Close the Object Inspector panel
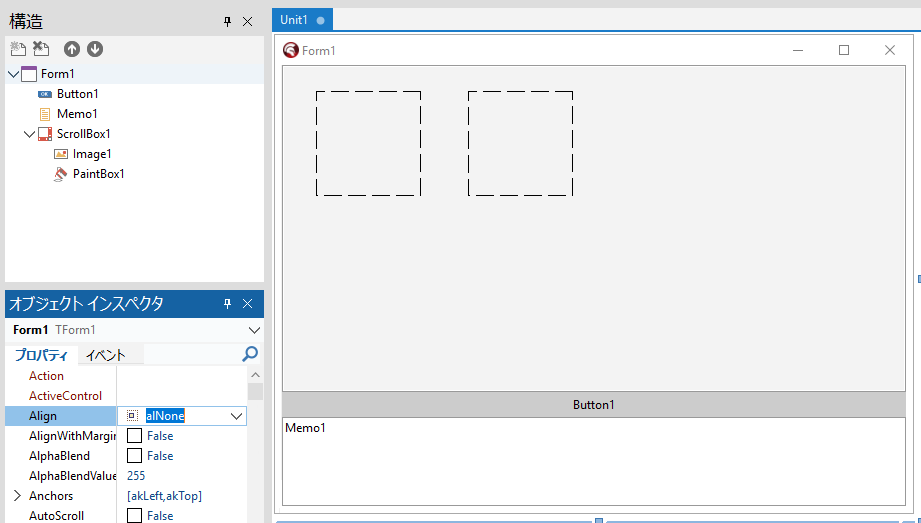The height and width of the screenshot is (523, 921). [x=248, y=304]
